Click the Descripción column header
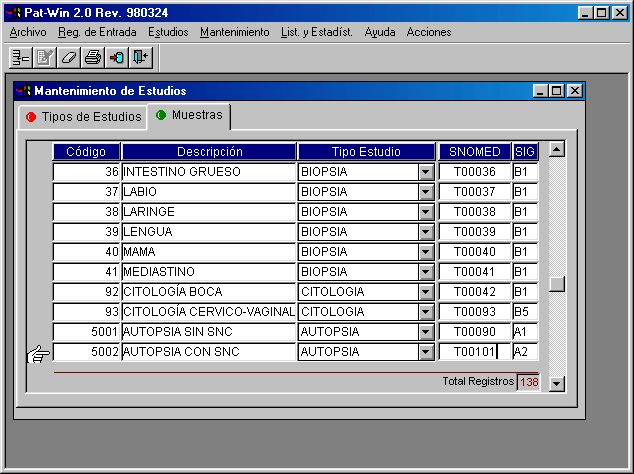 pyautogui.click(x=209, y=152)
